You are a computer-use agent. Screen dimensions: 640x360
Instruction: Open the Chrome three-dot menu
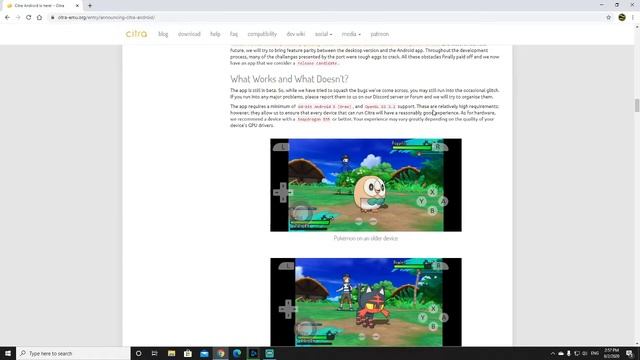(633, 18)
